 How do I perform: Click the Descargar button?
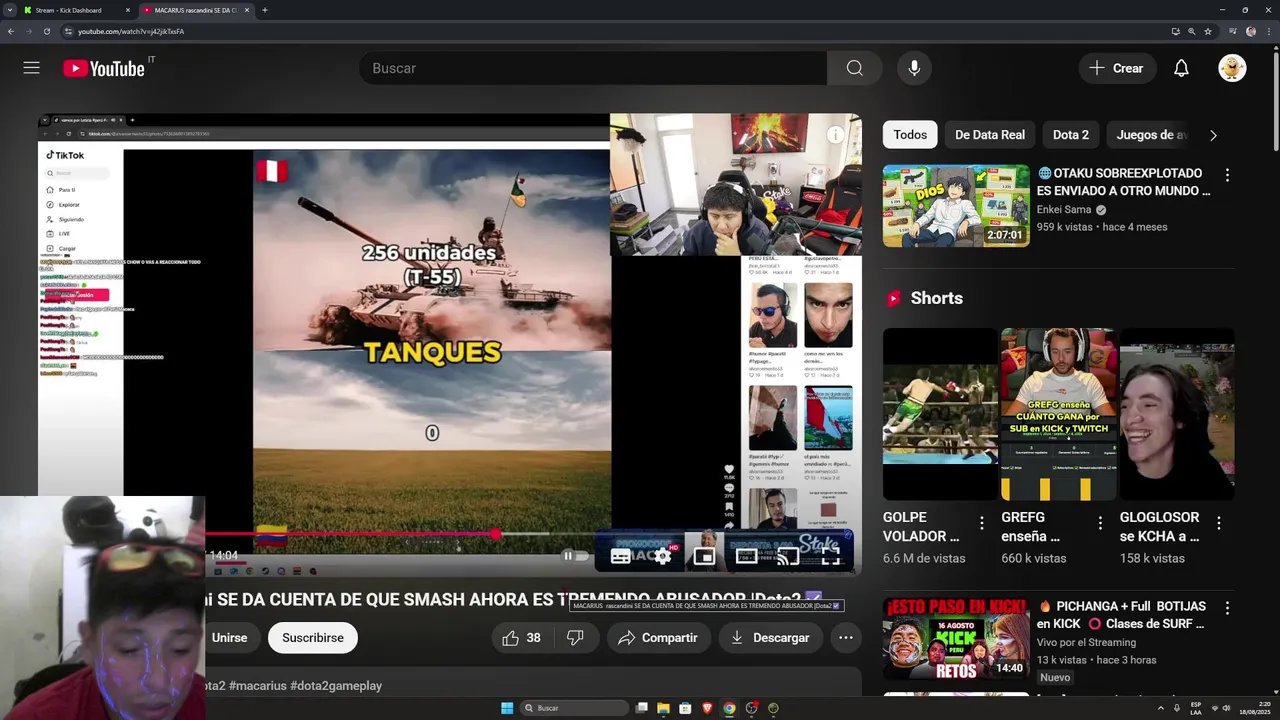[770, 638]
